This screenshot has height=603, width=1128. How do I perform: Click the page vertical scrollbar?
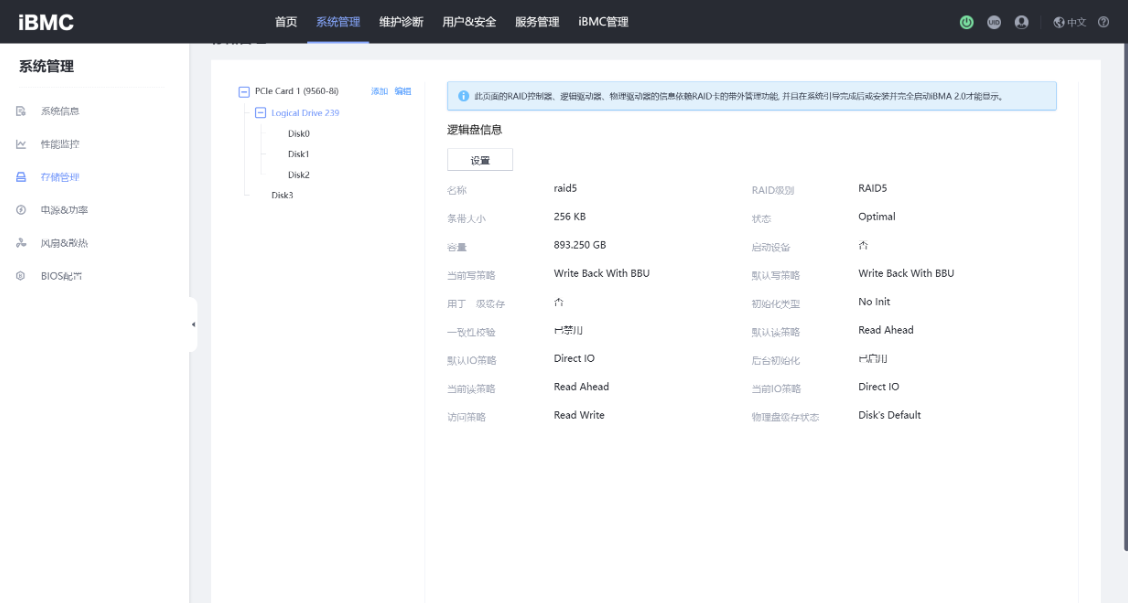1124,296
